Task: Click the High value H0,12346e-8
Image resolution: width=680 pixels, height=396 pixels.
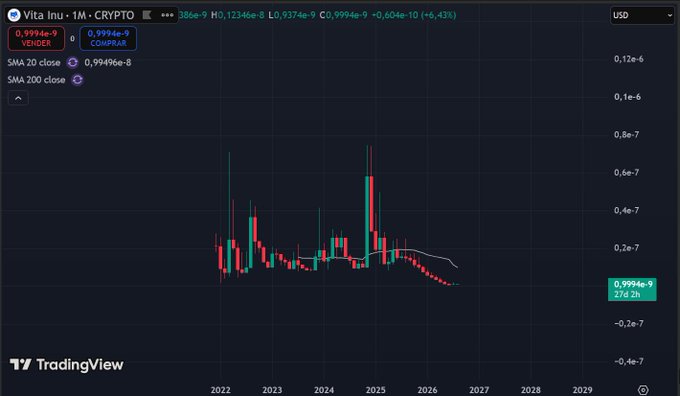Action: click(x=238, y=15)
